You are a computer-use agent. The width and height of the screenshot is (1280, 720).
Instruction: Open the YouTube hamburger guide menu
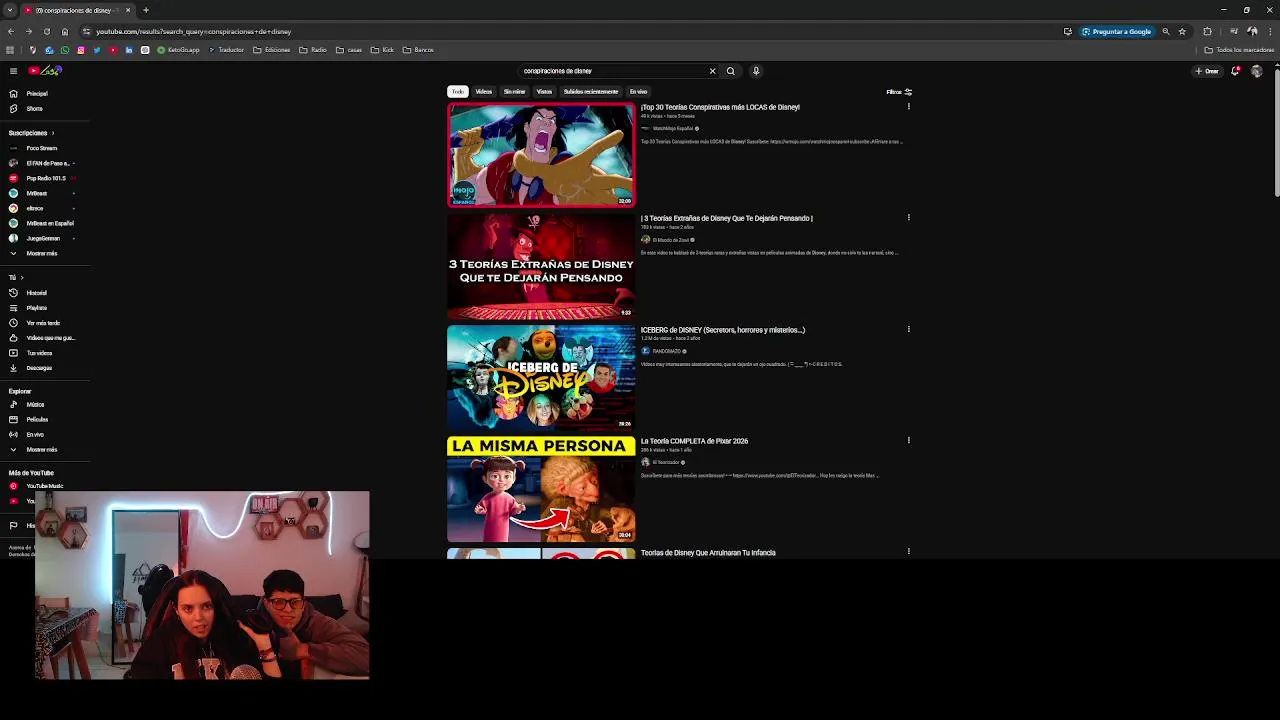(x=13, y=71)
